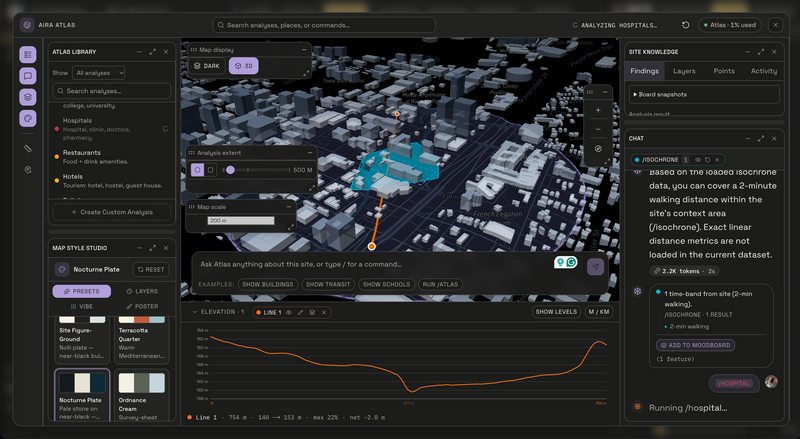Select the palette icon in left sidebar
This screenshot has width=800, height=439.
[x=28, y=118]
